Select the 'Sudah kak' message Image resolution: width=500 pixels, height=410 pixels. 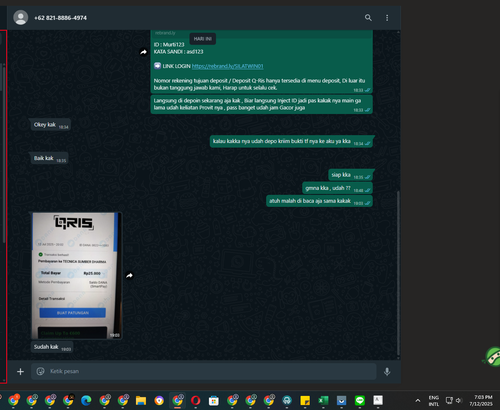(52, 347)
